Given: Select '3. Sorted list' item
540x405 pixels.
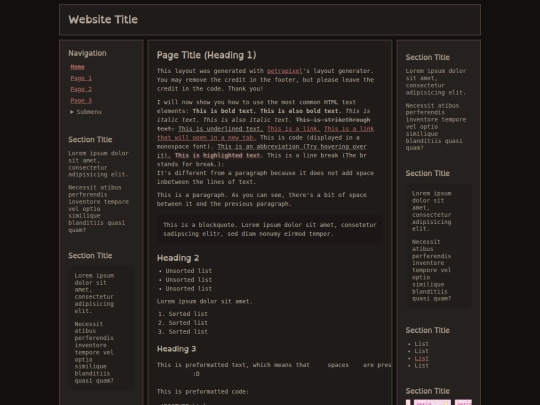Looking at the screenshot, I should [x=183, y=332].
